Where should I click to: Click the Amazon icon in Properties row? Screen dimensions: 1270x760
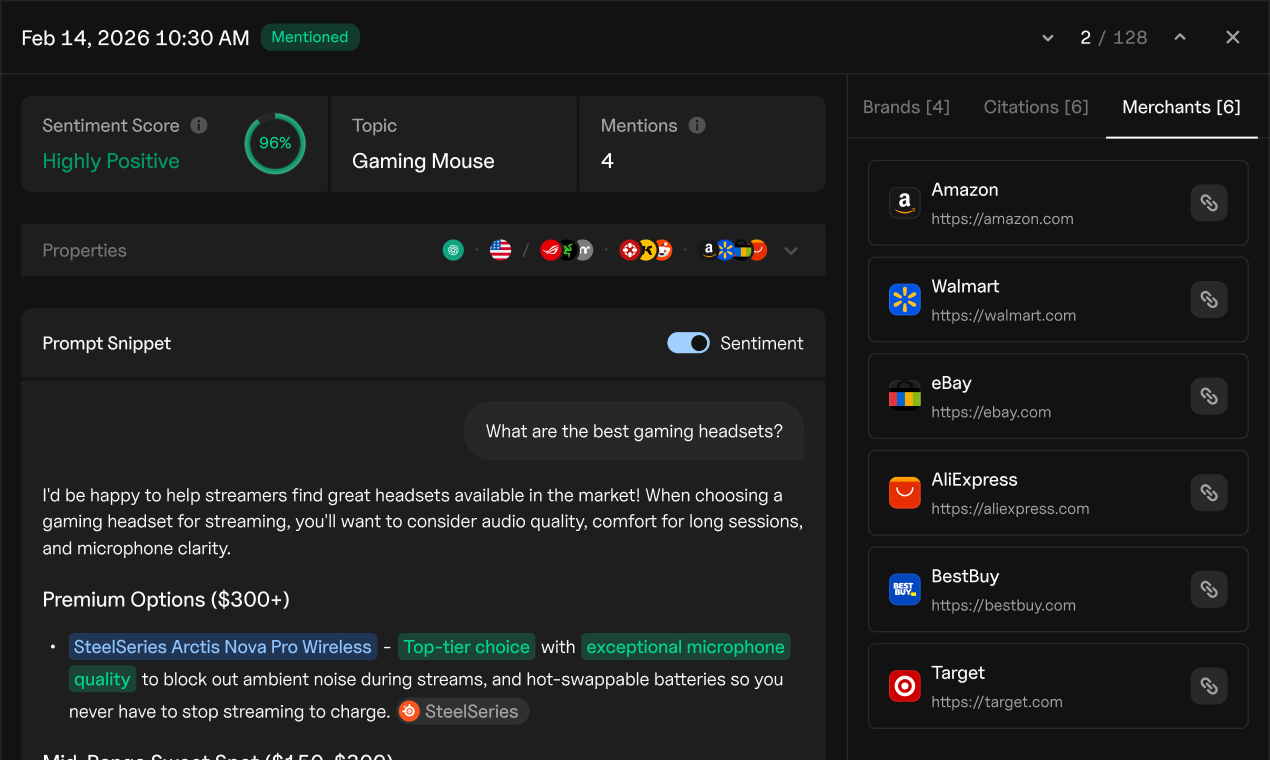click(x=708, y=250)
